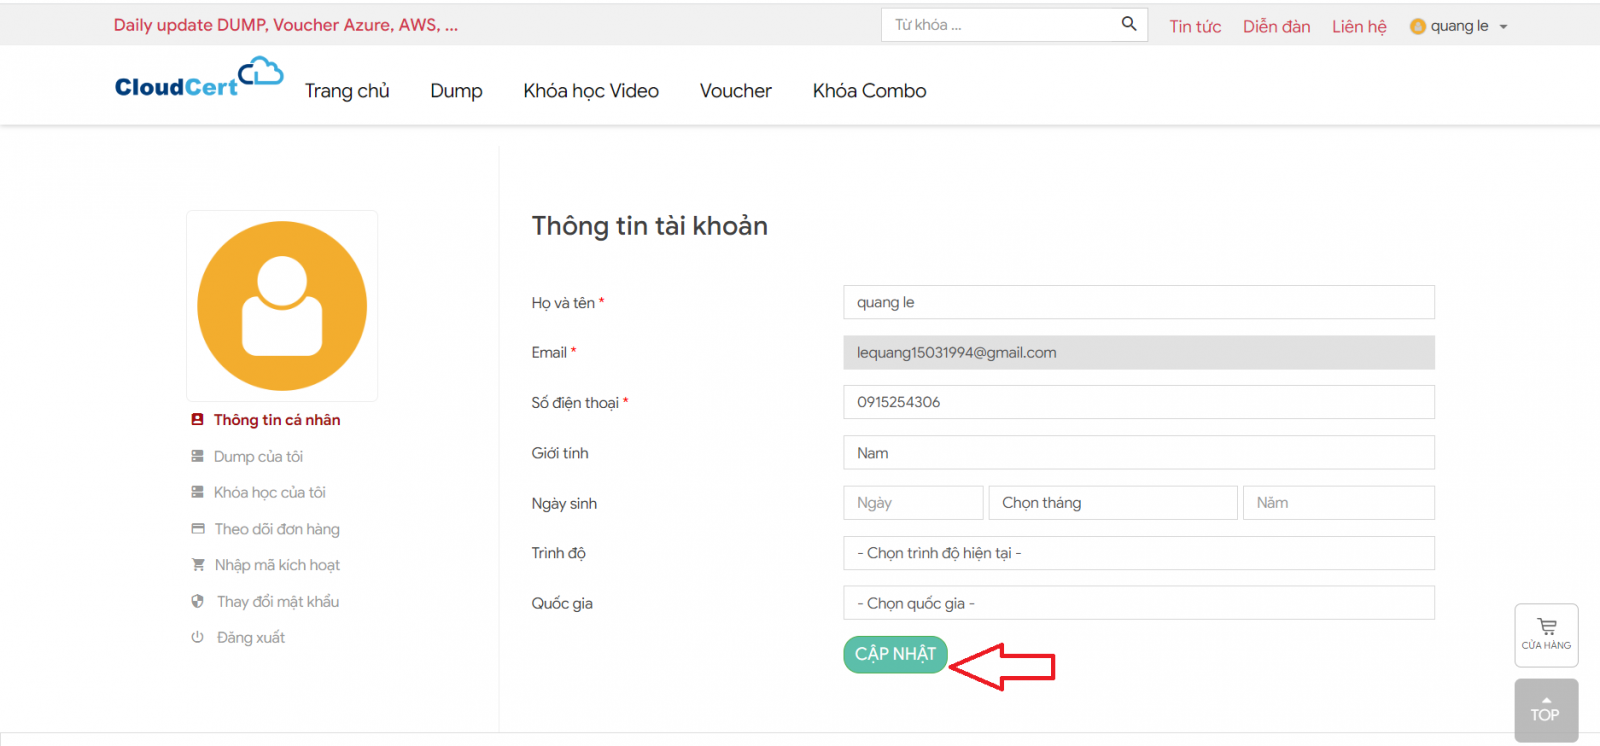Click the power icon beside Đăng xuất

[198, 637]
